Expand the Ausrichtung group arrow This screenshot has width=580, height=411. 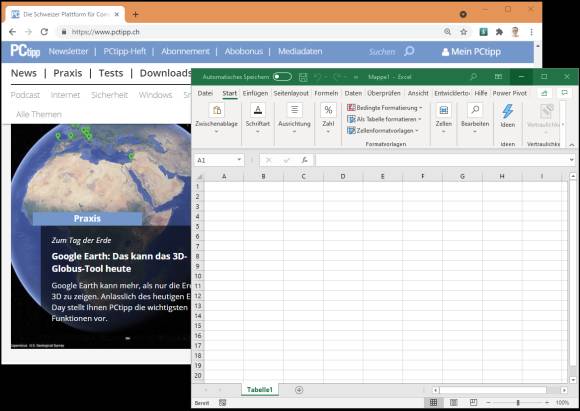click(294, 132)
